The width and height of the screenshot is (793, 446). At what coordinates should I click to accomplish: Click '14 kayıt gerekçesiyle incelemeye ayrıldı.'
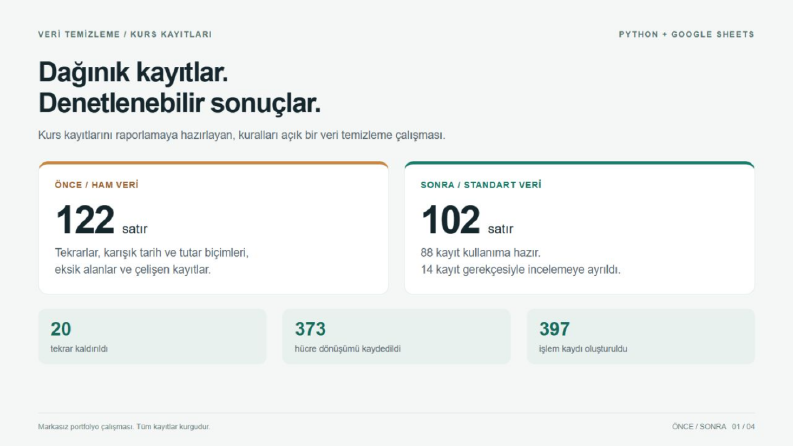pyautogui.click(x=520, y=270)
